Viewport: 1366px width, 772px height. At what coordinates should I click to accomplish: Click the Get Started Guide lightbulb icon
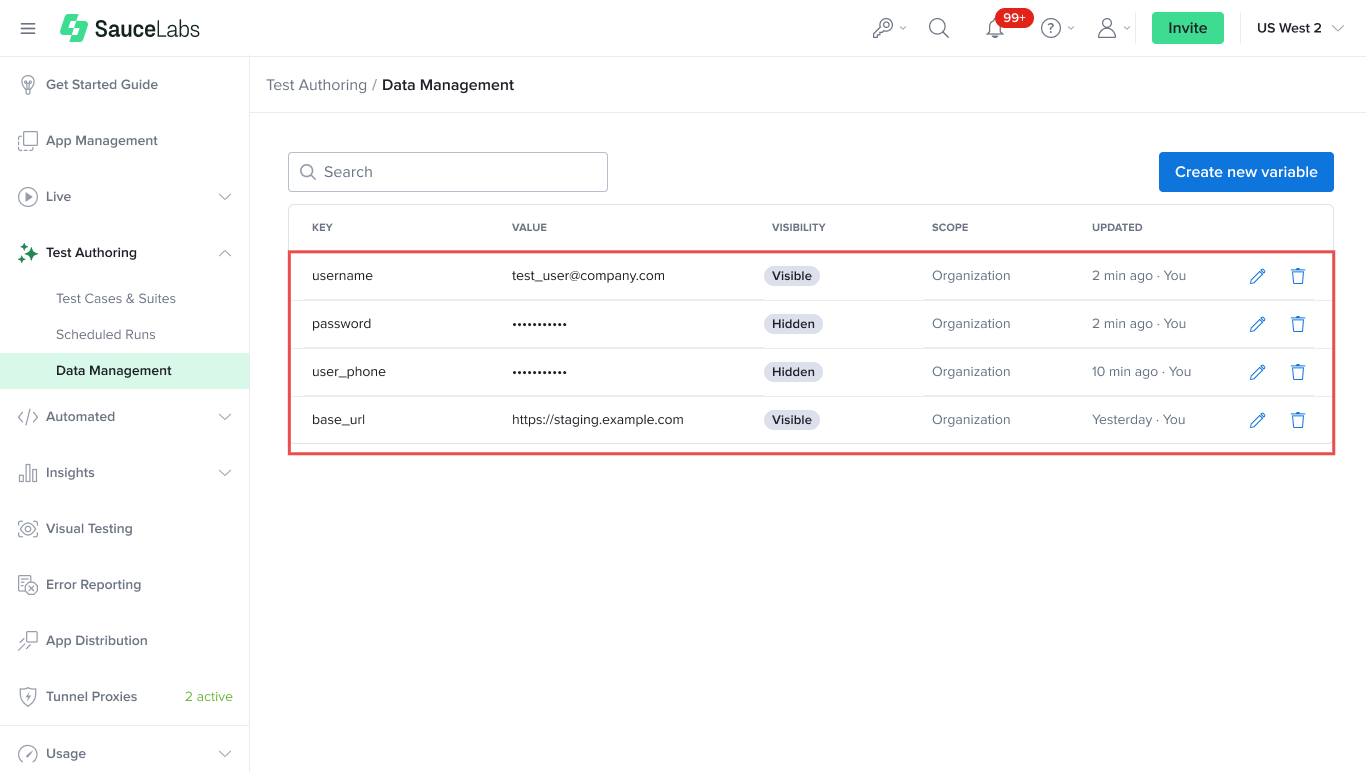28,85
